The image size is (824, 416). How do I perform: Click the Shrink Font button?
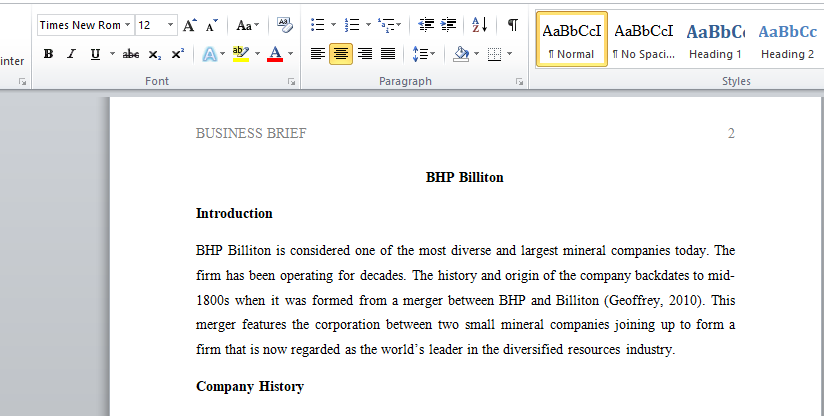coord(212,25)
